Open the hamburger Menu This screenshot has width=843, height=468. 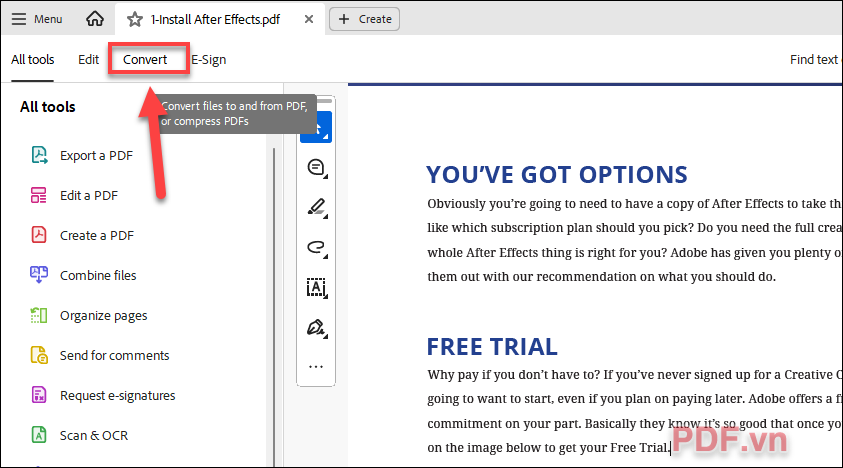pyautogui.click(x=37, y=19)
